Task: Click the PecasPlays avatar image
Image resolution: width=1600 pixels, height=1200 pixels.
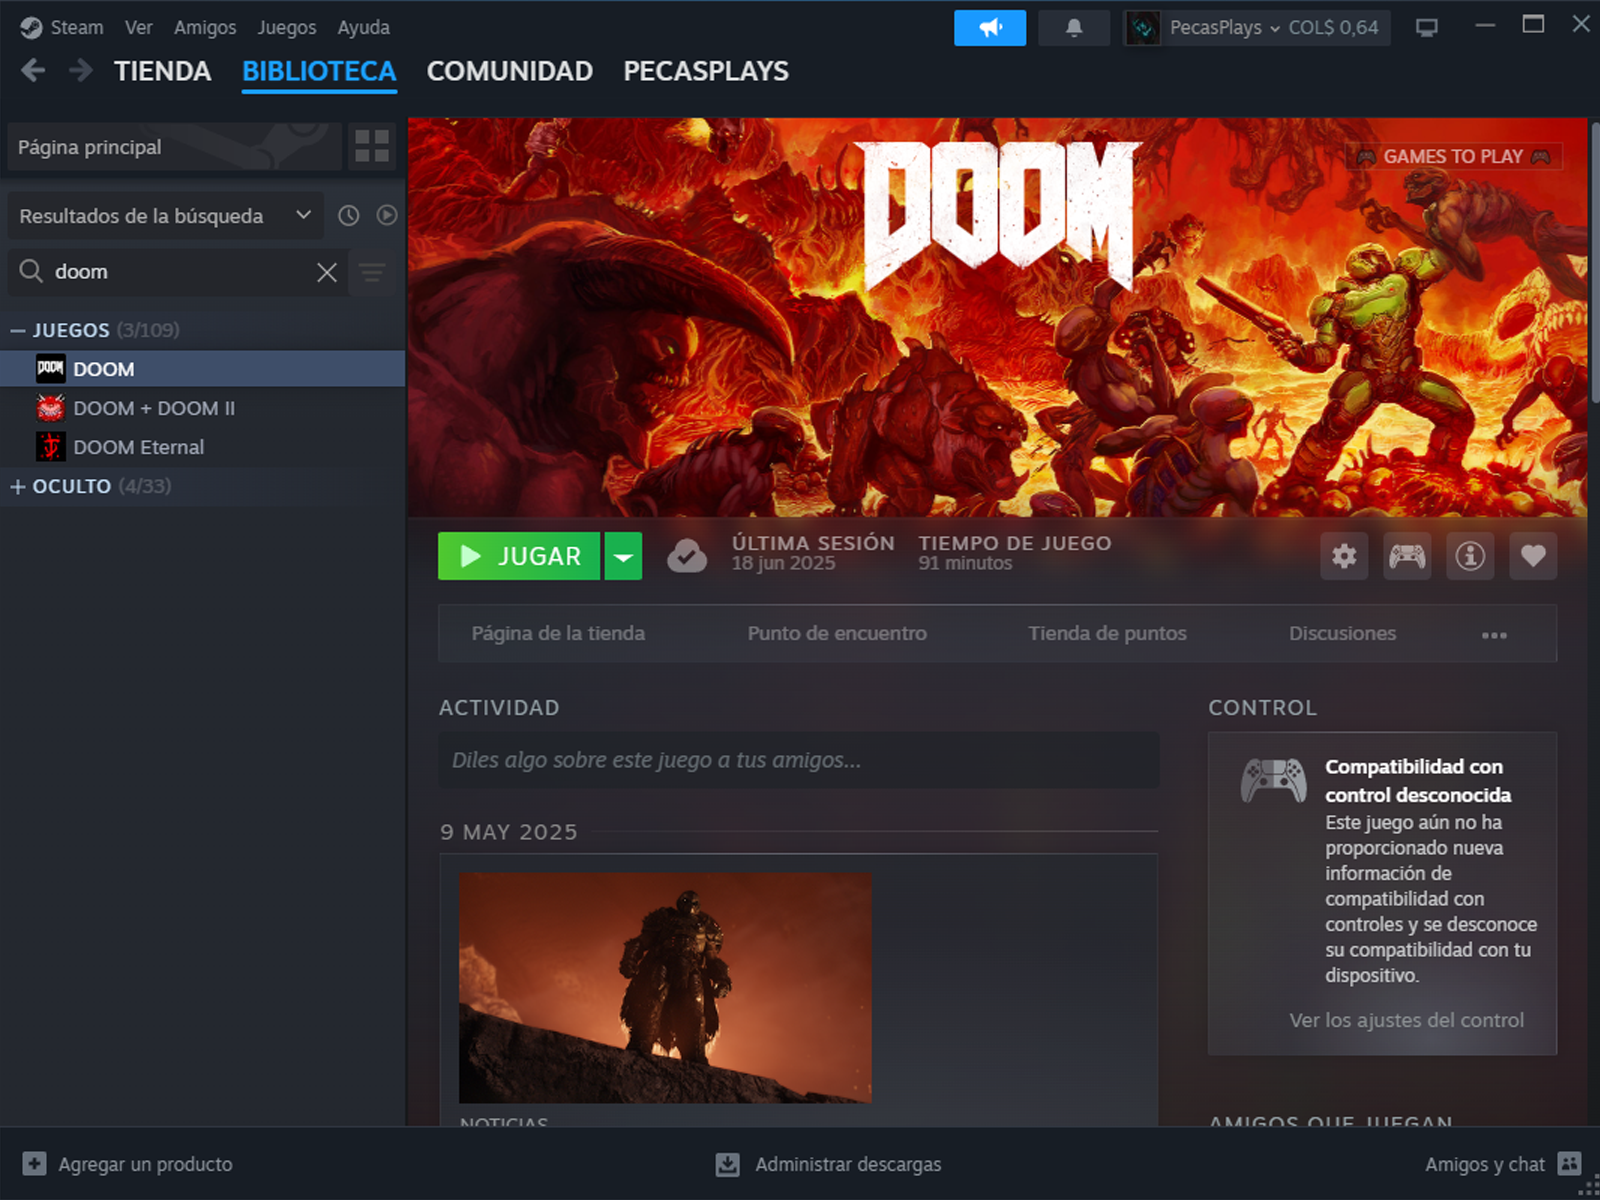Action: [x=1143, y=28]
